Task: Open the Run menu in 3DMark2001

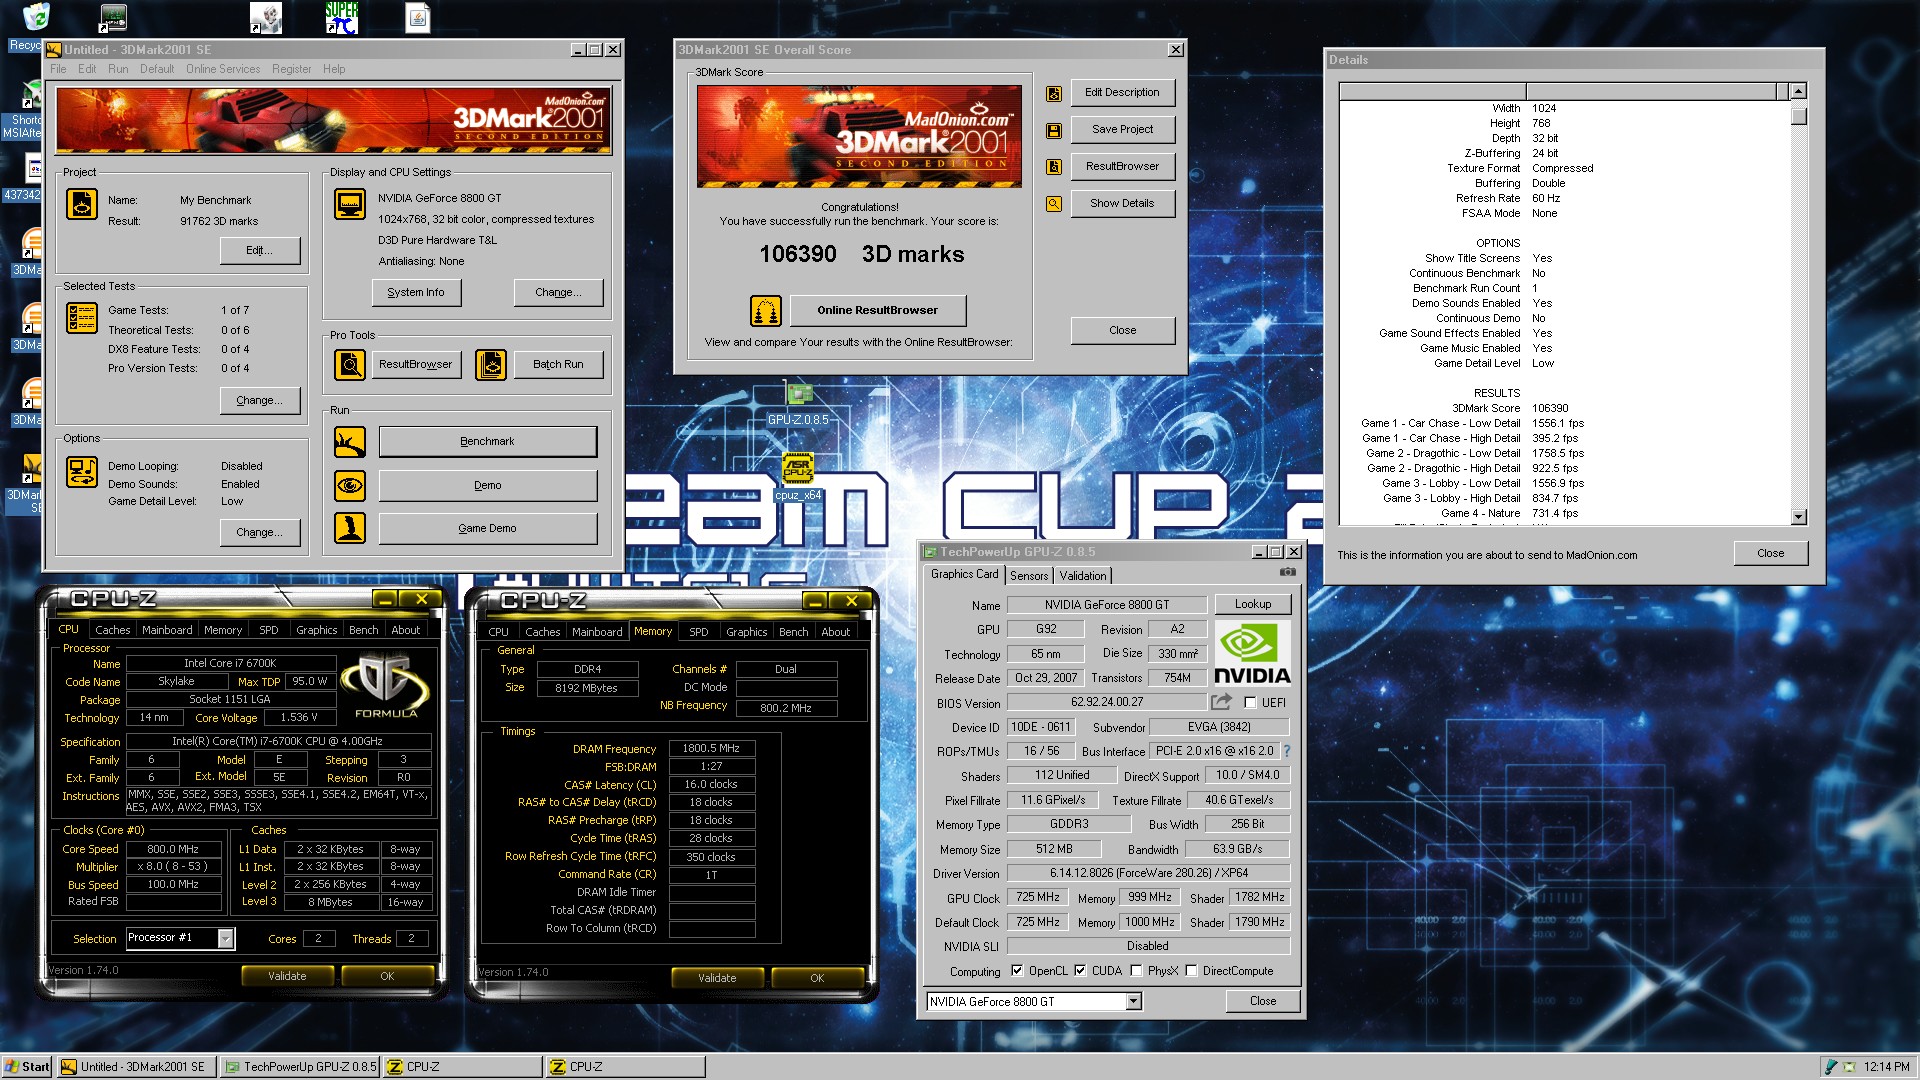Action: 118,69
